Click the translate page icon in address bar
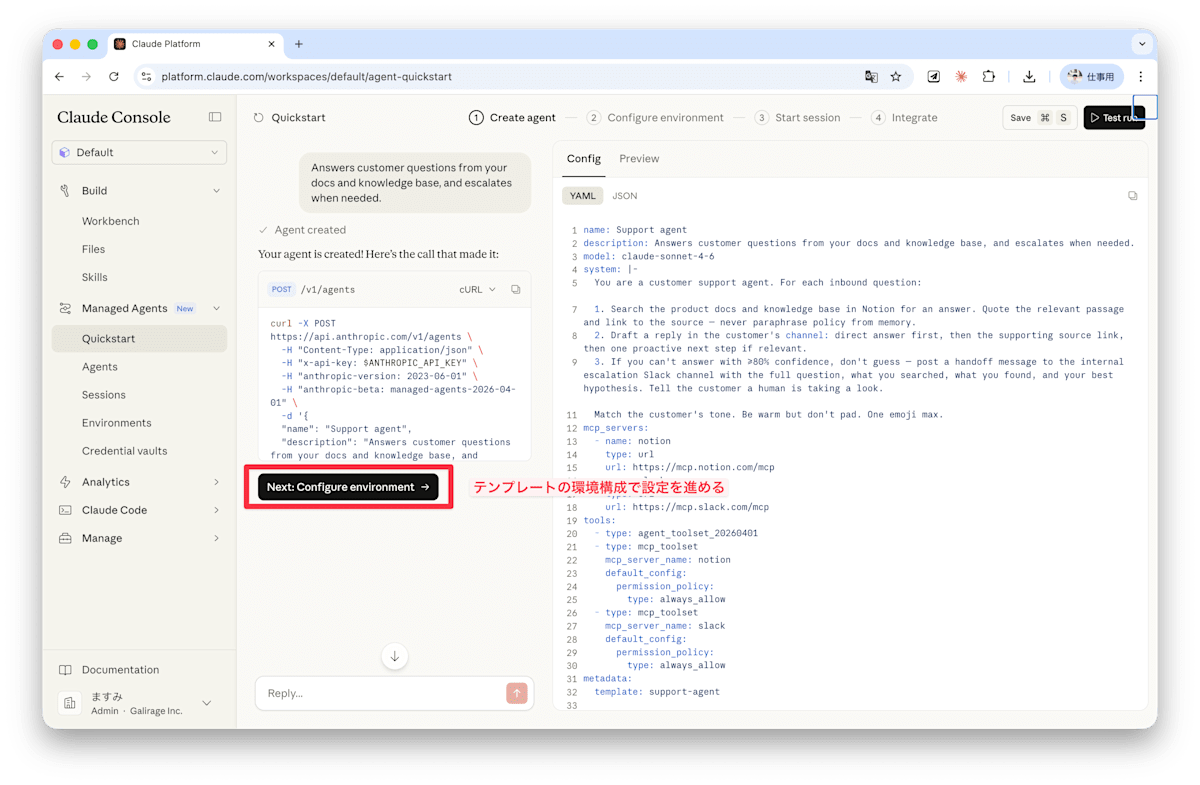 (x=871, y=76)
